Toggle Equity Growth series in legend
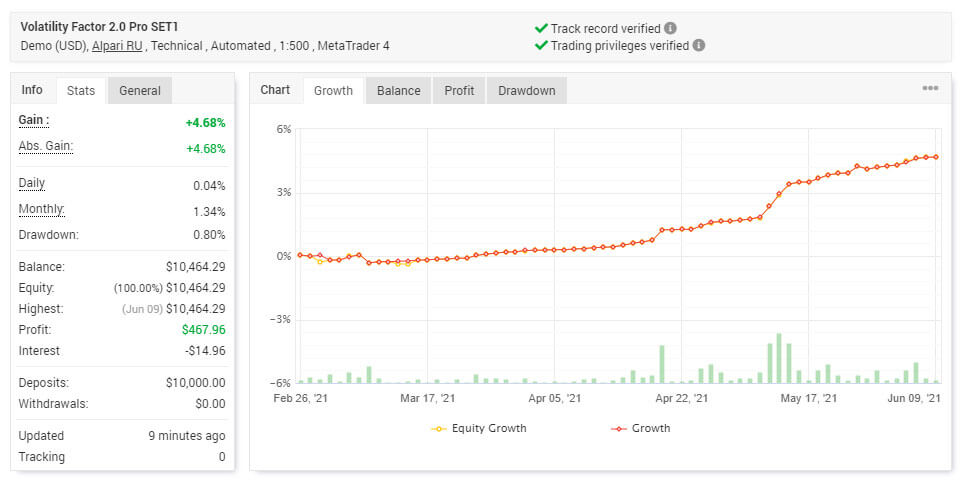The height and width of the screenshot is (483, 964). coord(478,428)
